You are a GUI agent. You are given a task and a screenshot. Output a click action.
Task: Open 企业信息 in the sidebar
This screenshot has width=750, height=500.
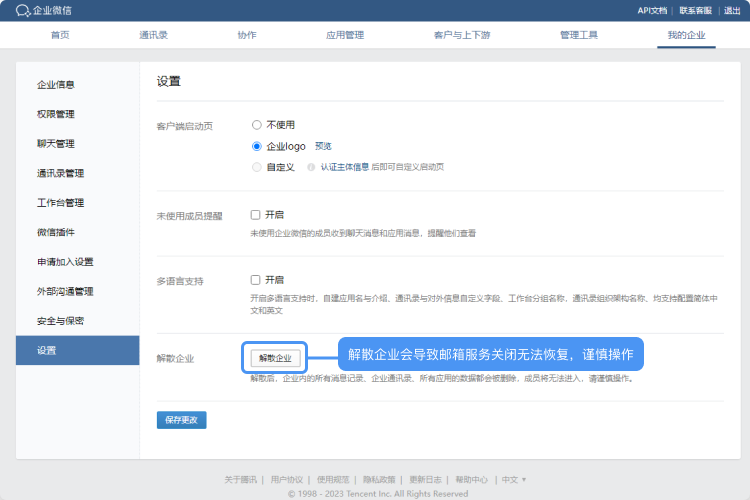pos(56,85)
